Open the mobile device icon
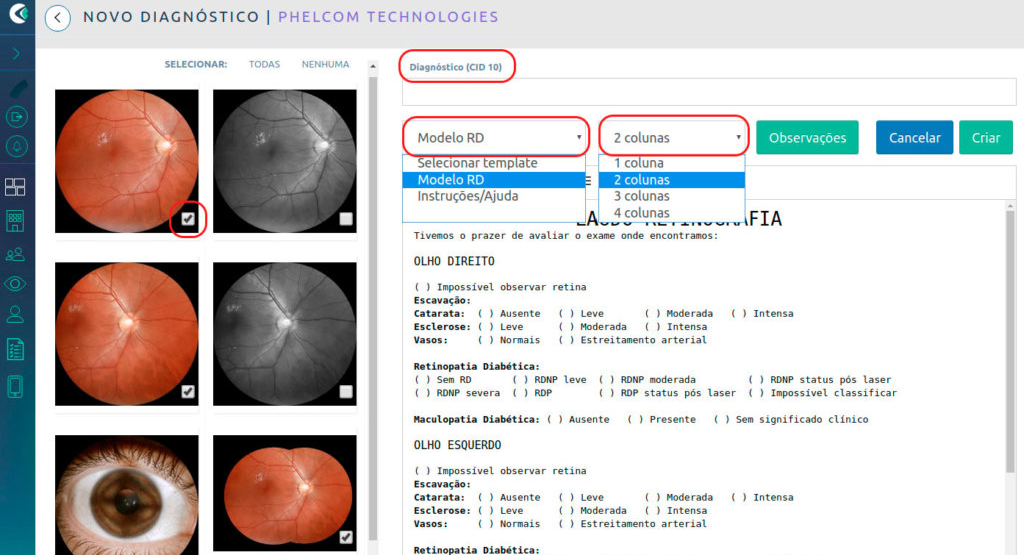 pos(15,387)
